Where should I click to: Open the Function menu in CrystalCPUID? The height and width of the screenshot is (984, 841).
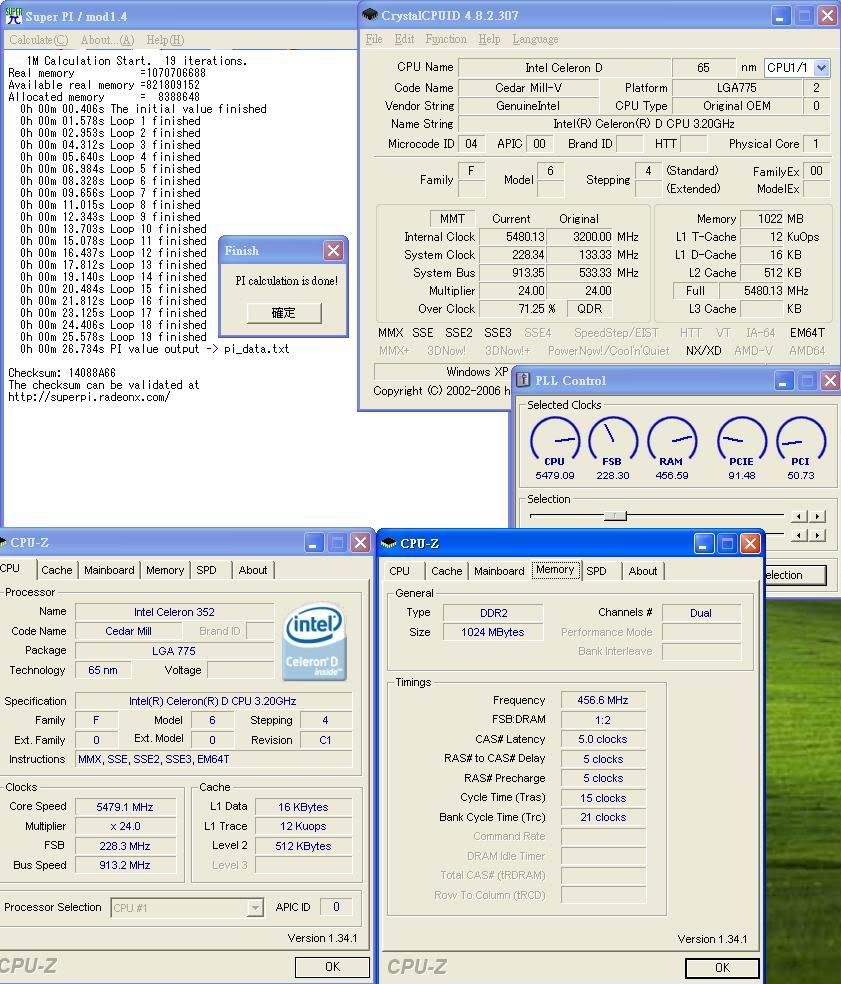(x=446, y=39)
